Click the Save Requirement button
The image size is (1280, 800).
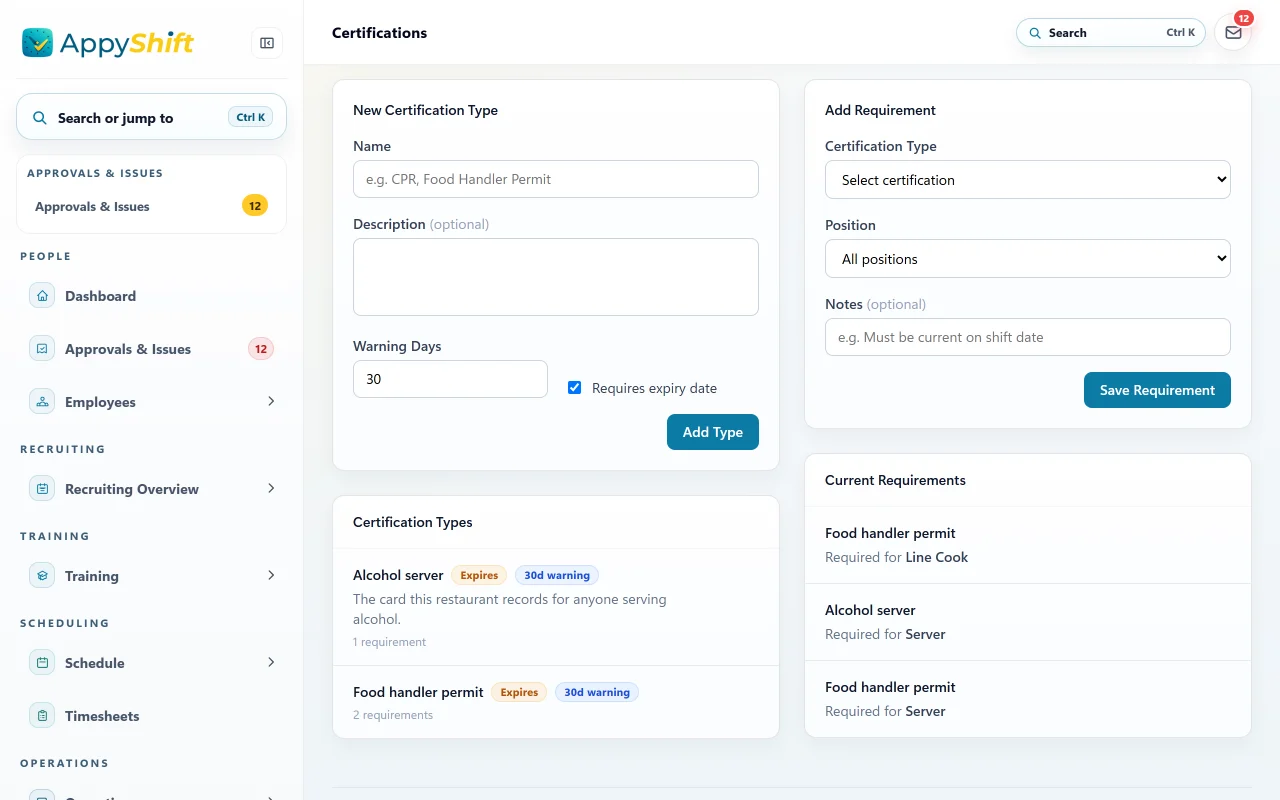tap(1157, 390)
